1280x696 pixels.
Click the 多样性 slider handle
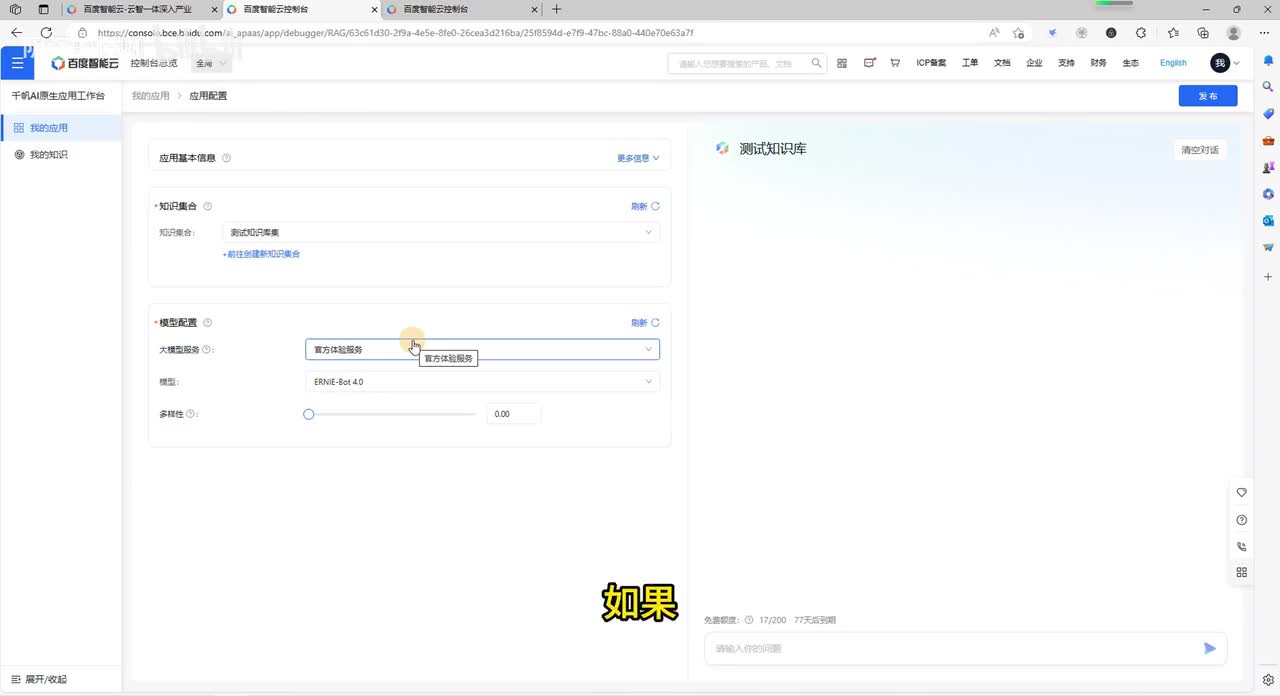(309, 414)
